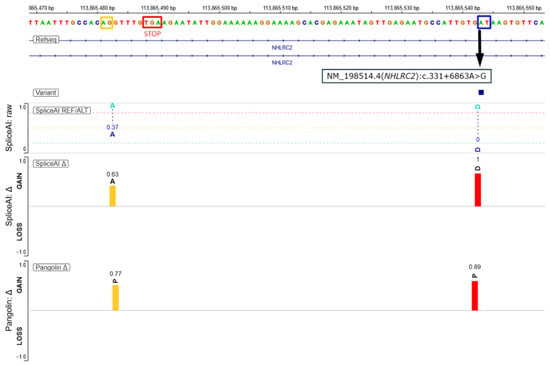Open the SpliceAI REF/ALT track label
Screen dimensions: 550x365
62,110
